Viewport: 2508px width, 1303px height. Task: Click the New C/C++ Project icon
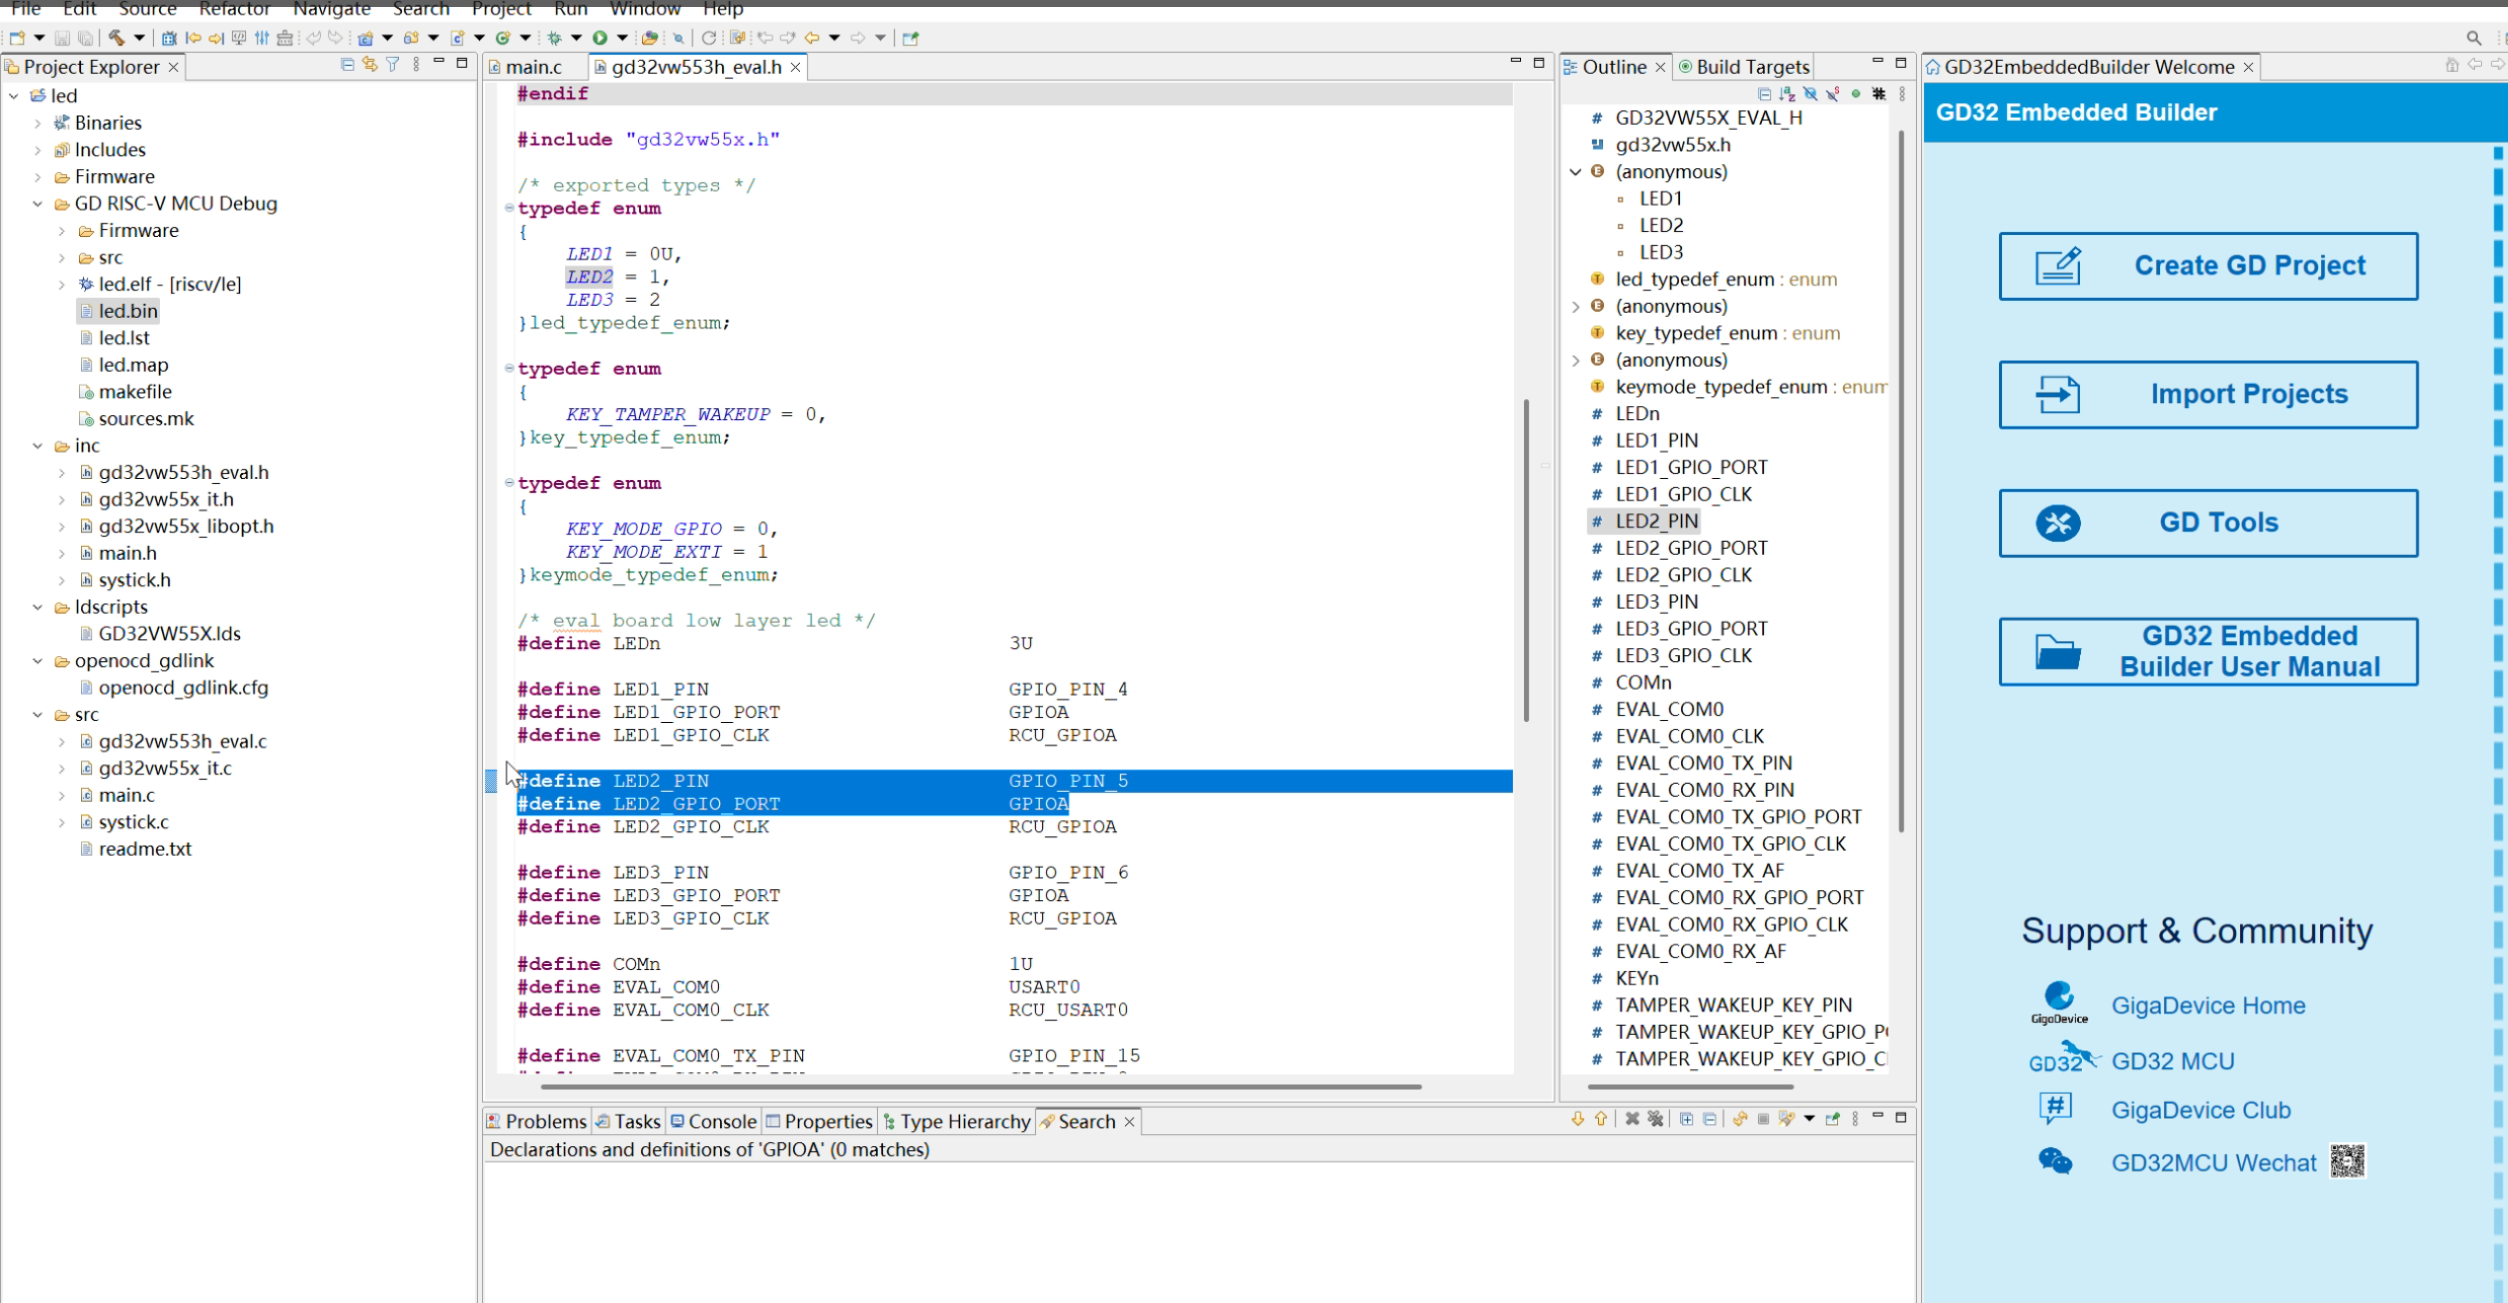tap(365, 38)
